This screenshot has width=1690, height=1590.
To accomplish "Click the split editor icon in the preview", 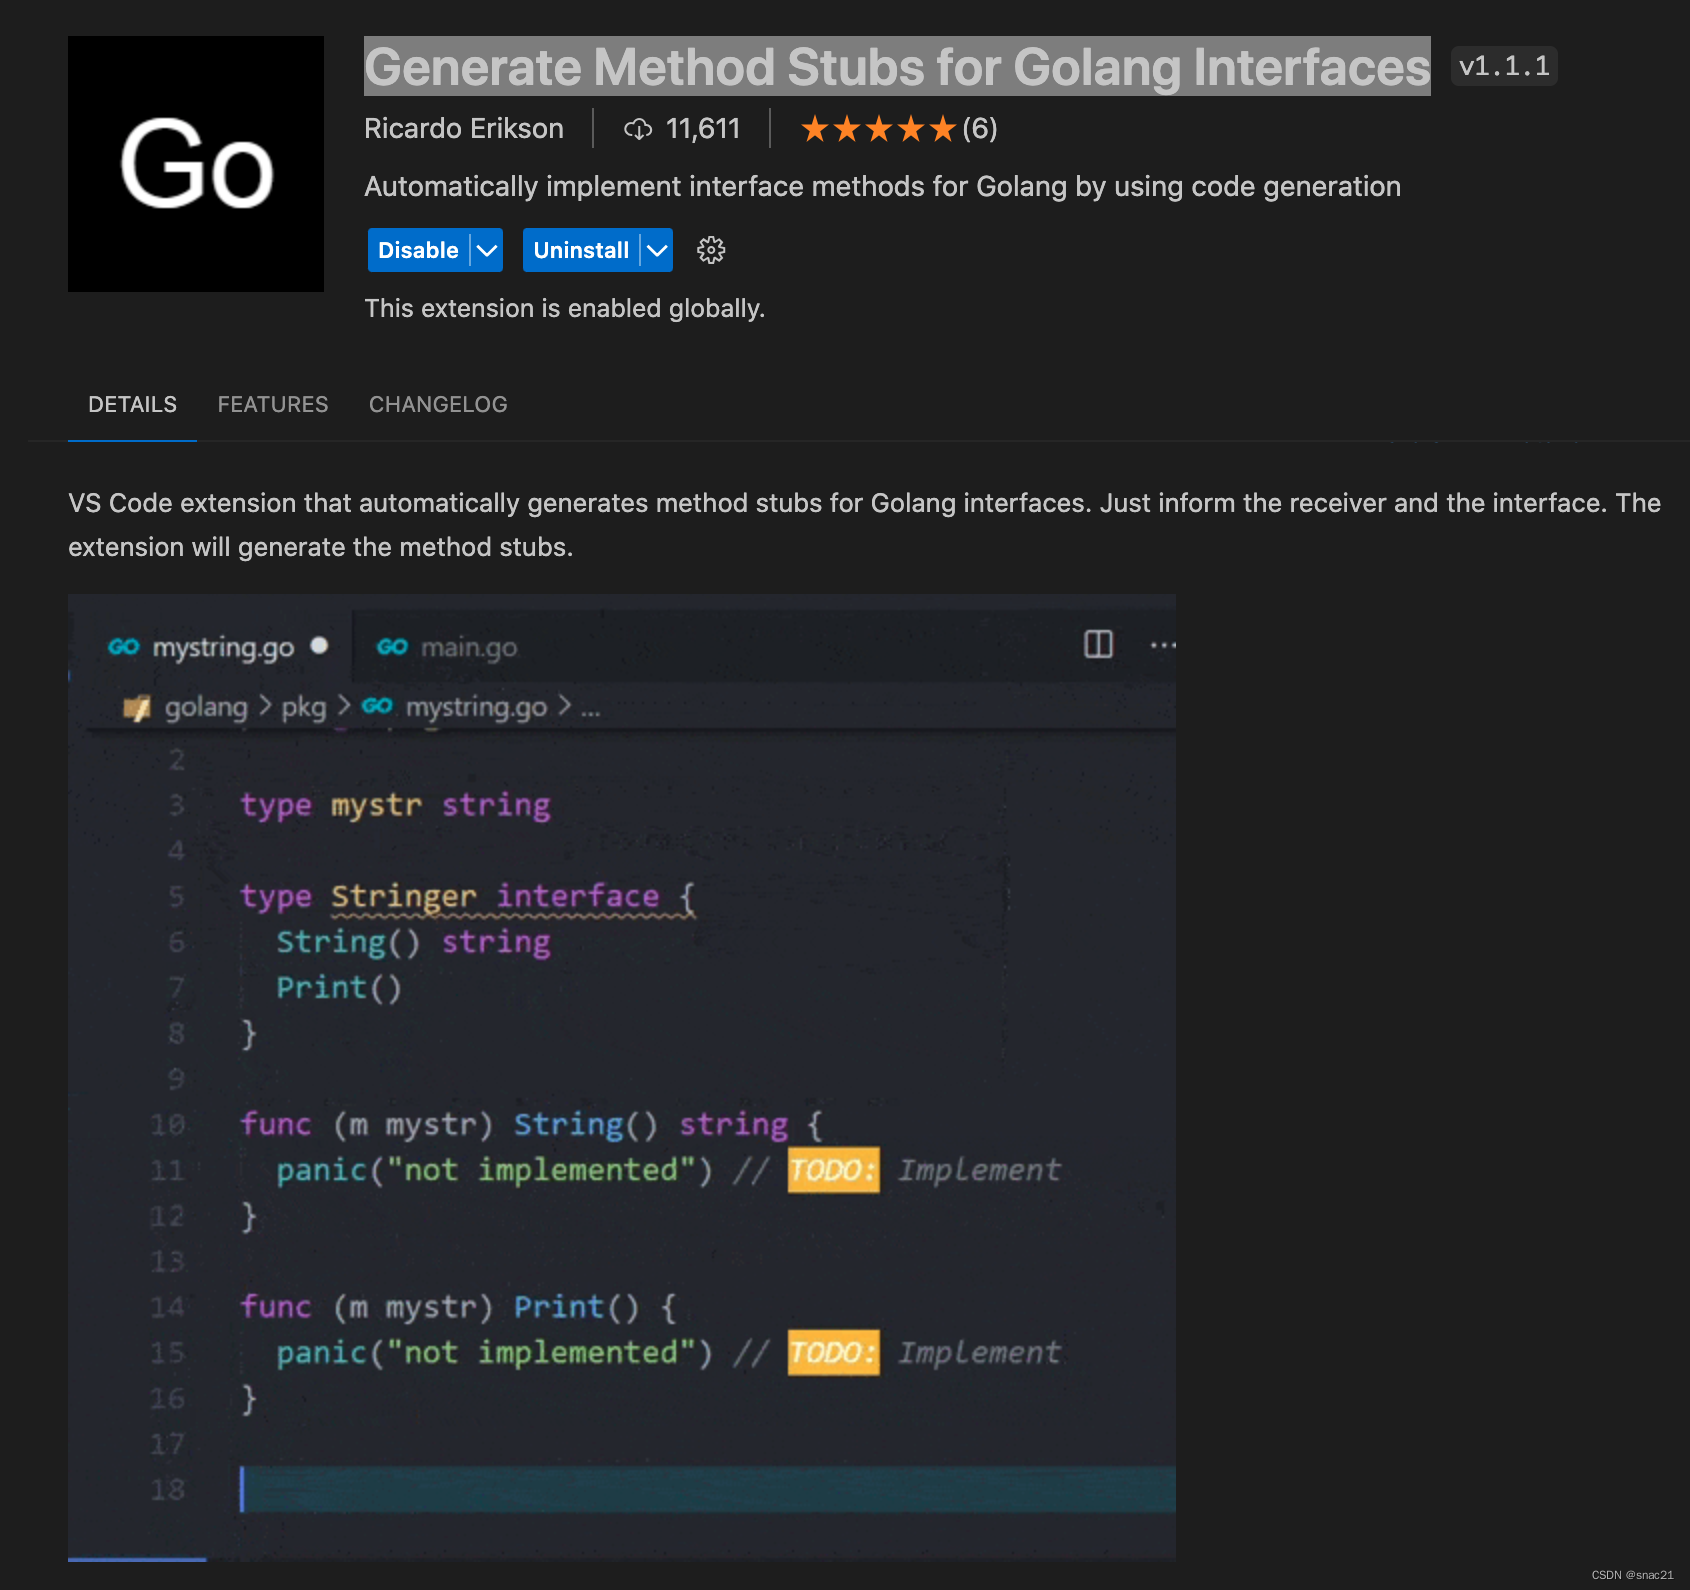I will click(x=1098, y=644).
